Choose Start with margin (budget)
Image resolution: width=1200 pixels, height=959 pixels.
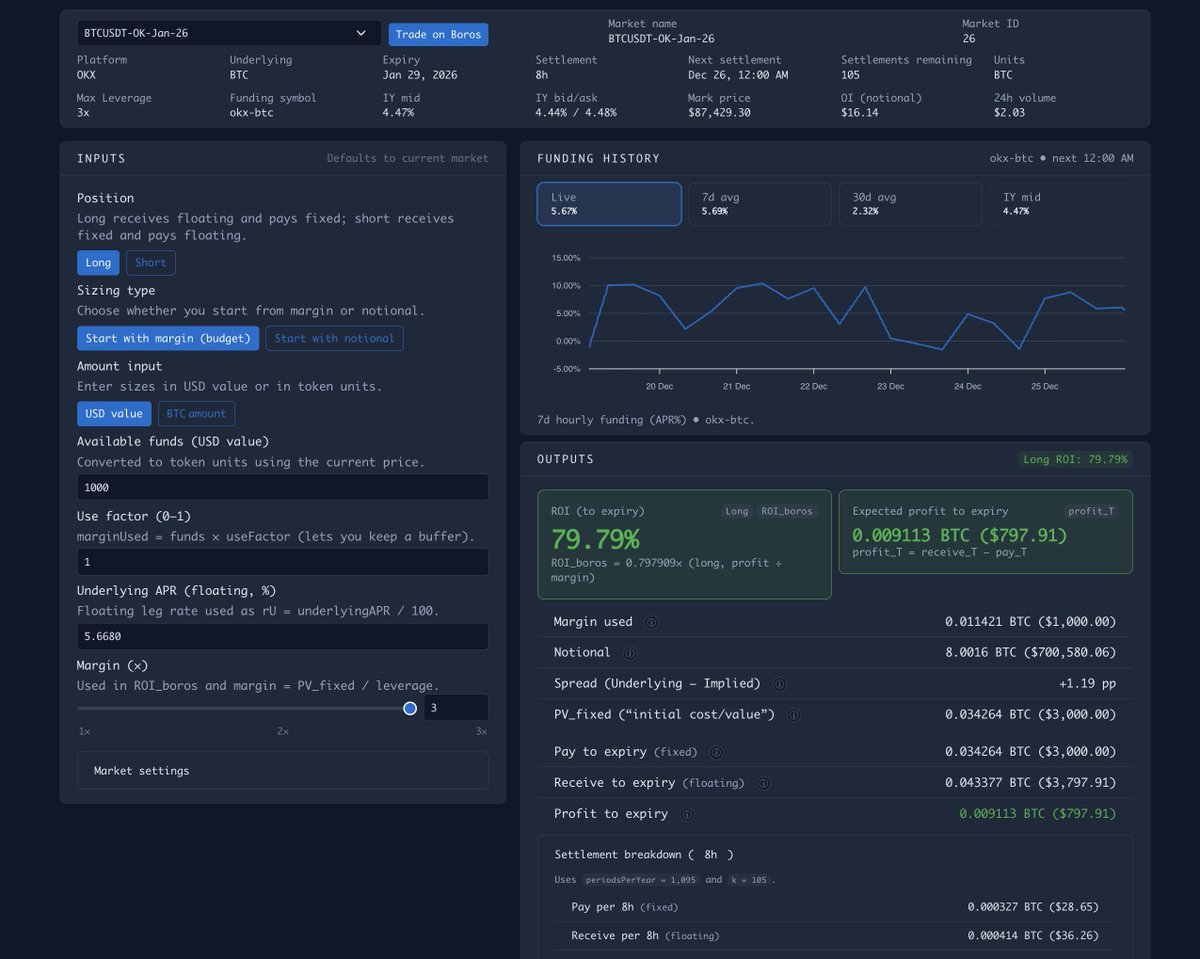pos(168,338)
